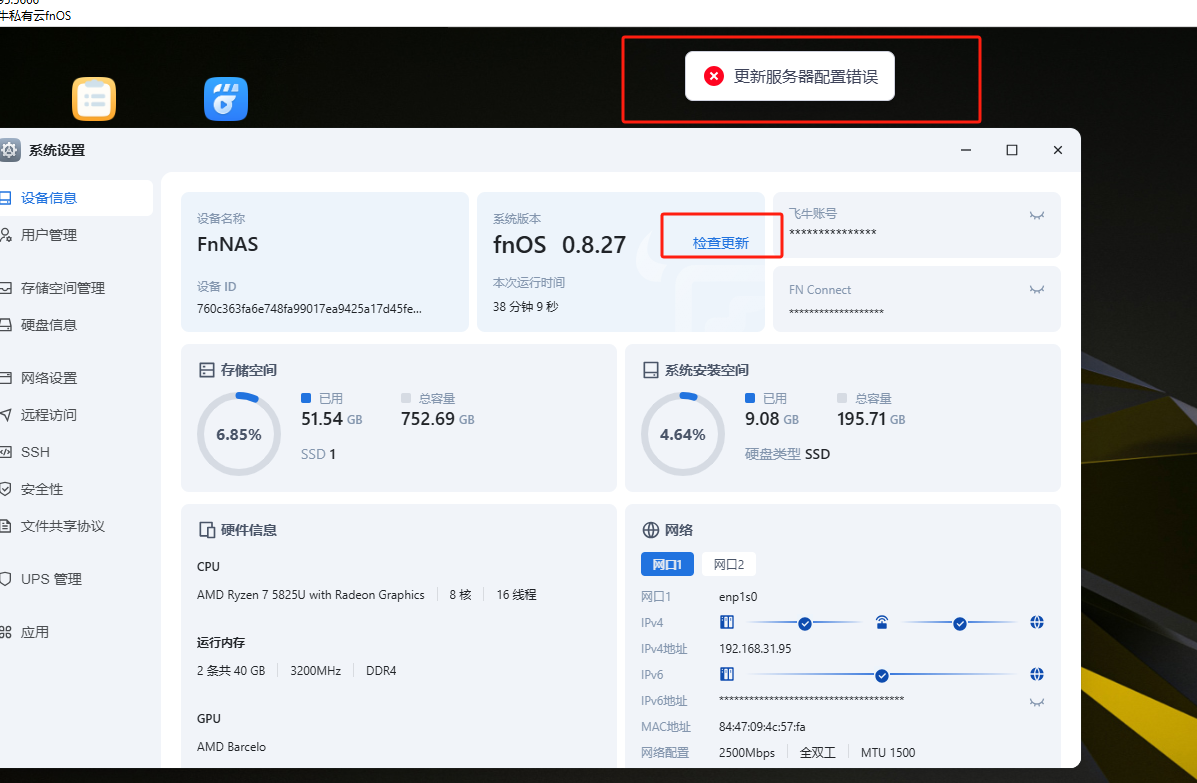Click the MAC address 84:47:09:4c:57:fa
This screenshot has height=783, width=1197.
762,727
